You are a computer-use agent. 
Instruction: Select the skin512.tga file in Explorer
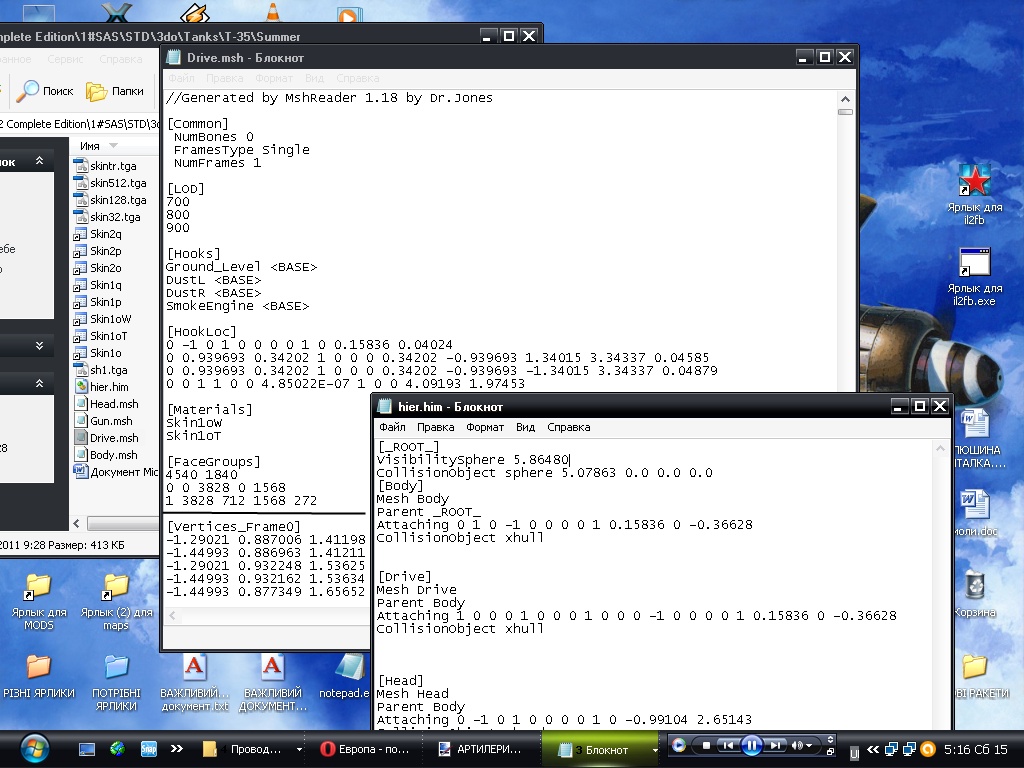117,183
